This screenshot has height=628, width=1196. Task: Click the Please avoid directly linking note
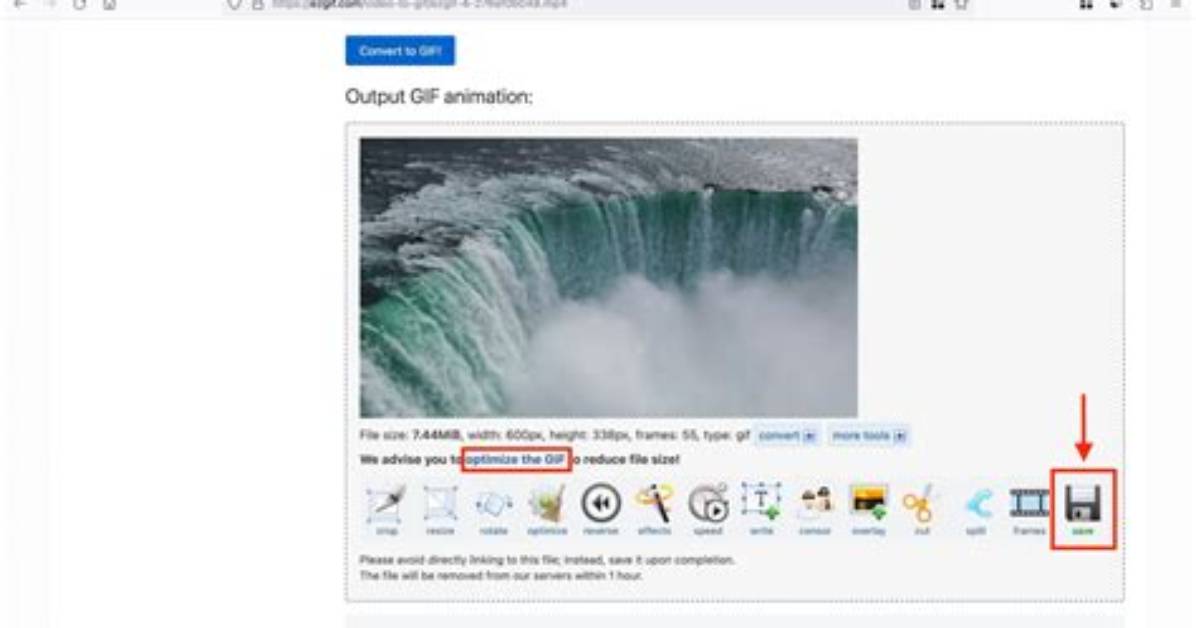pyautogui.click(x=547, y=560)
